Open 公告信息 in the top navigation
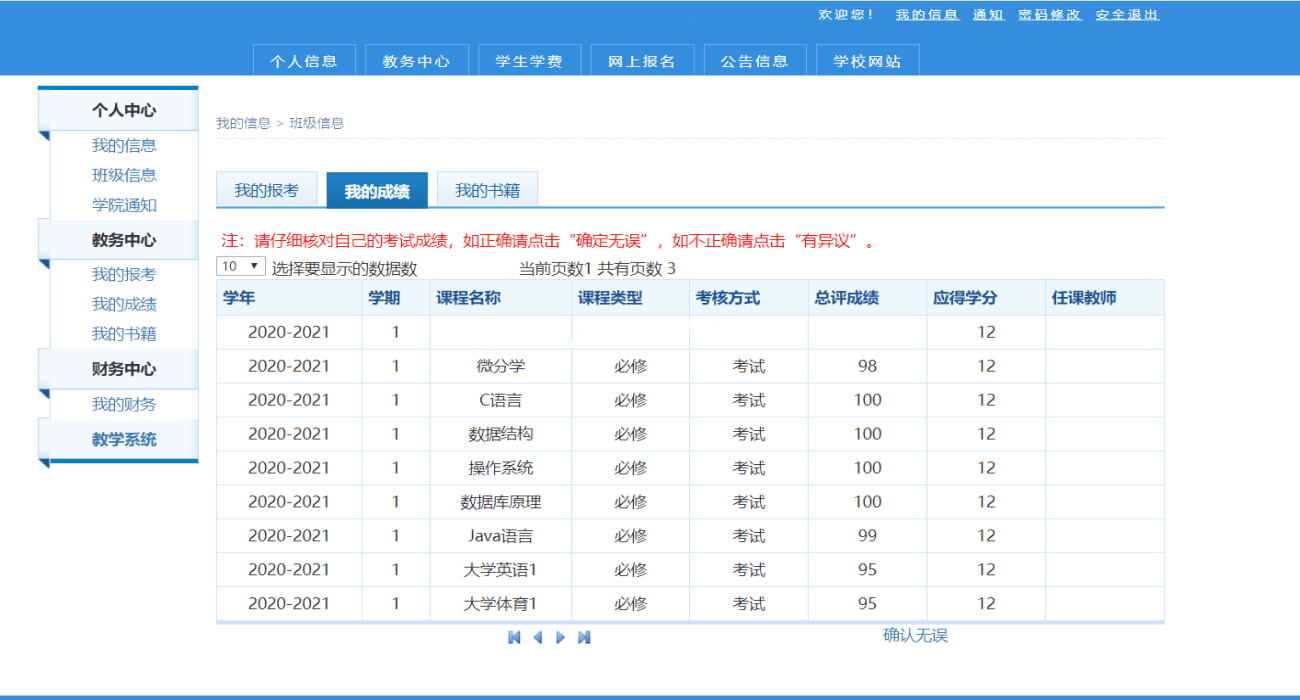Screen dimensions: 1300x700 [x=754, y=60]
